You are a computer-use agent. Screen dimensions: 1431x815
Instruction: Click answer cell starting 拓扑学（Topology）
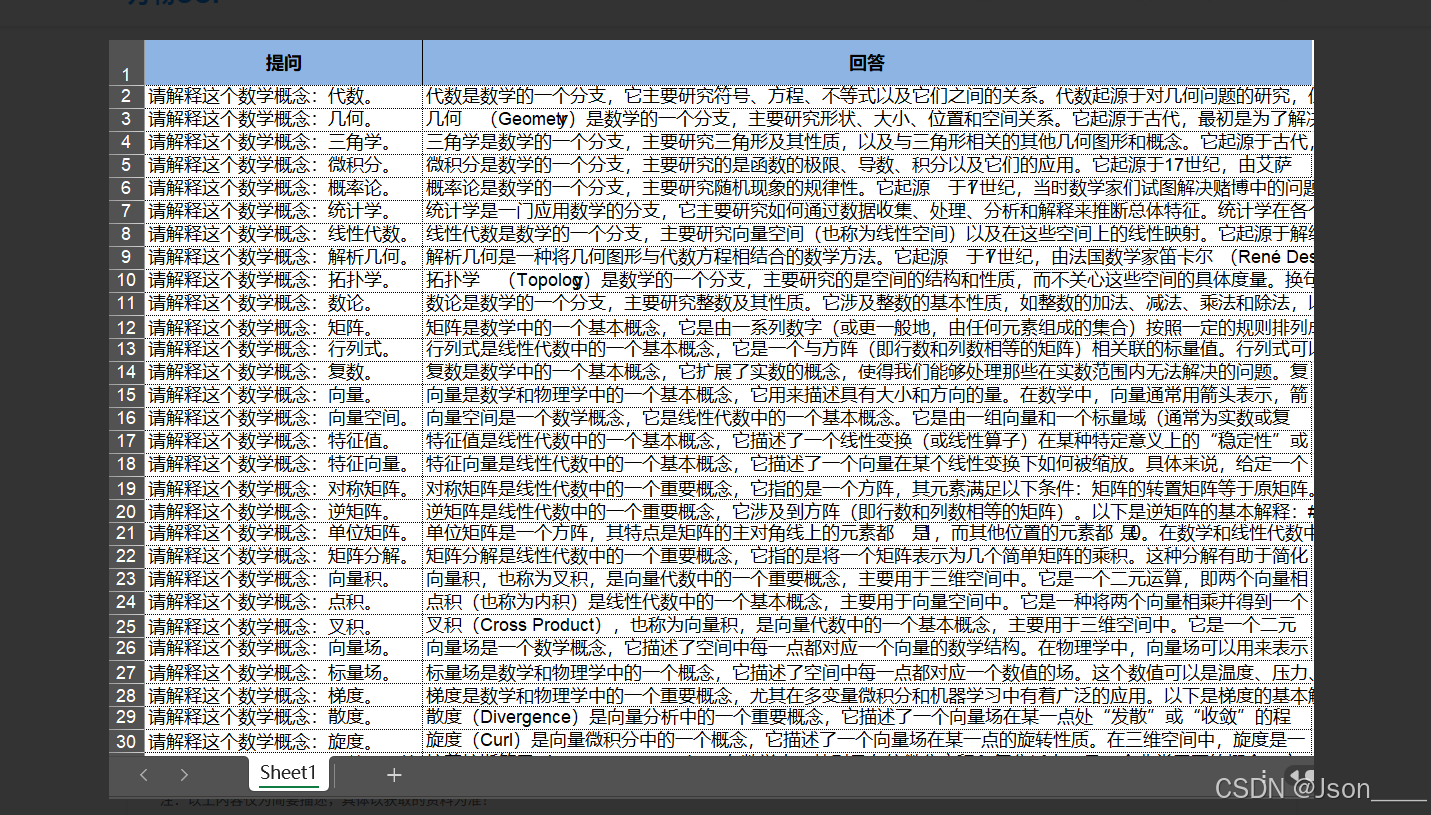coord(867,280)
